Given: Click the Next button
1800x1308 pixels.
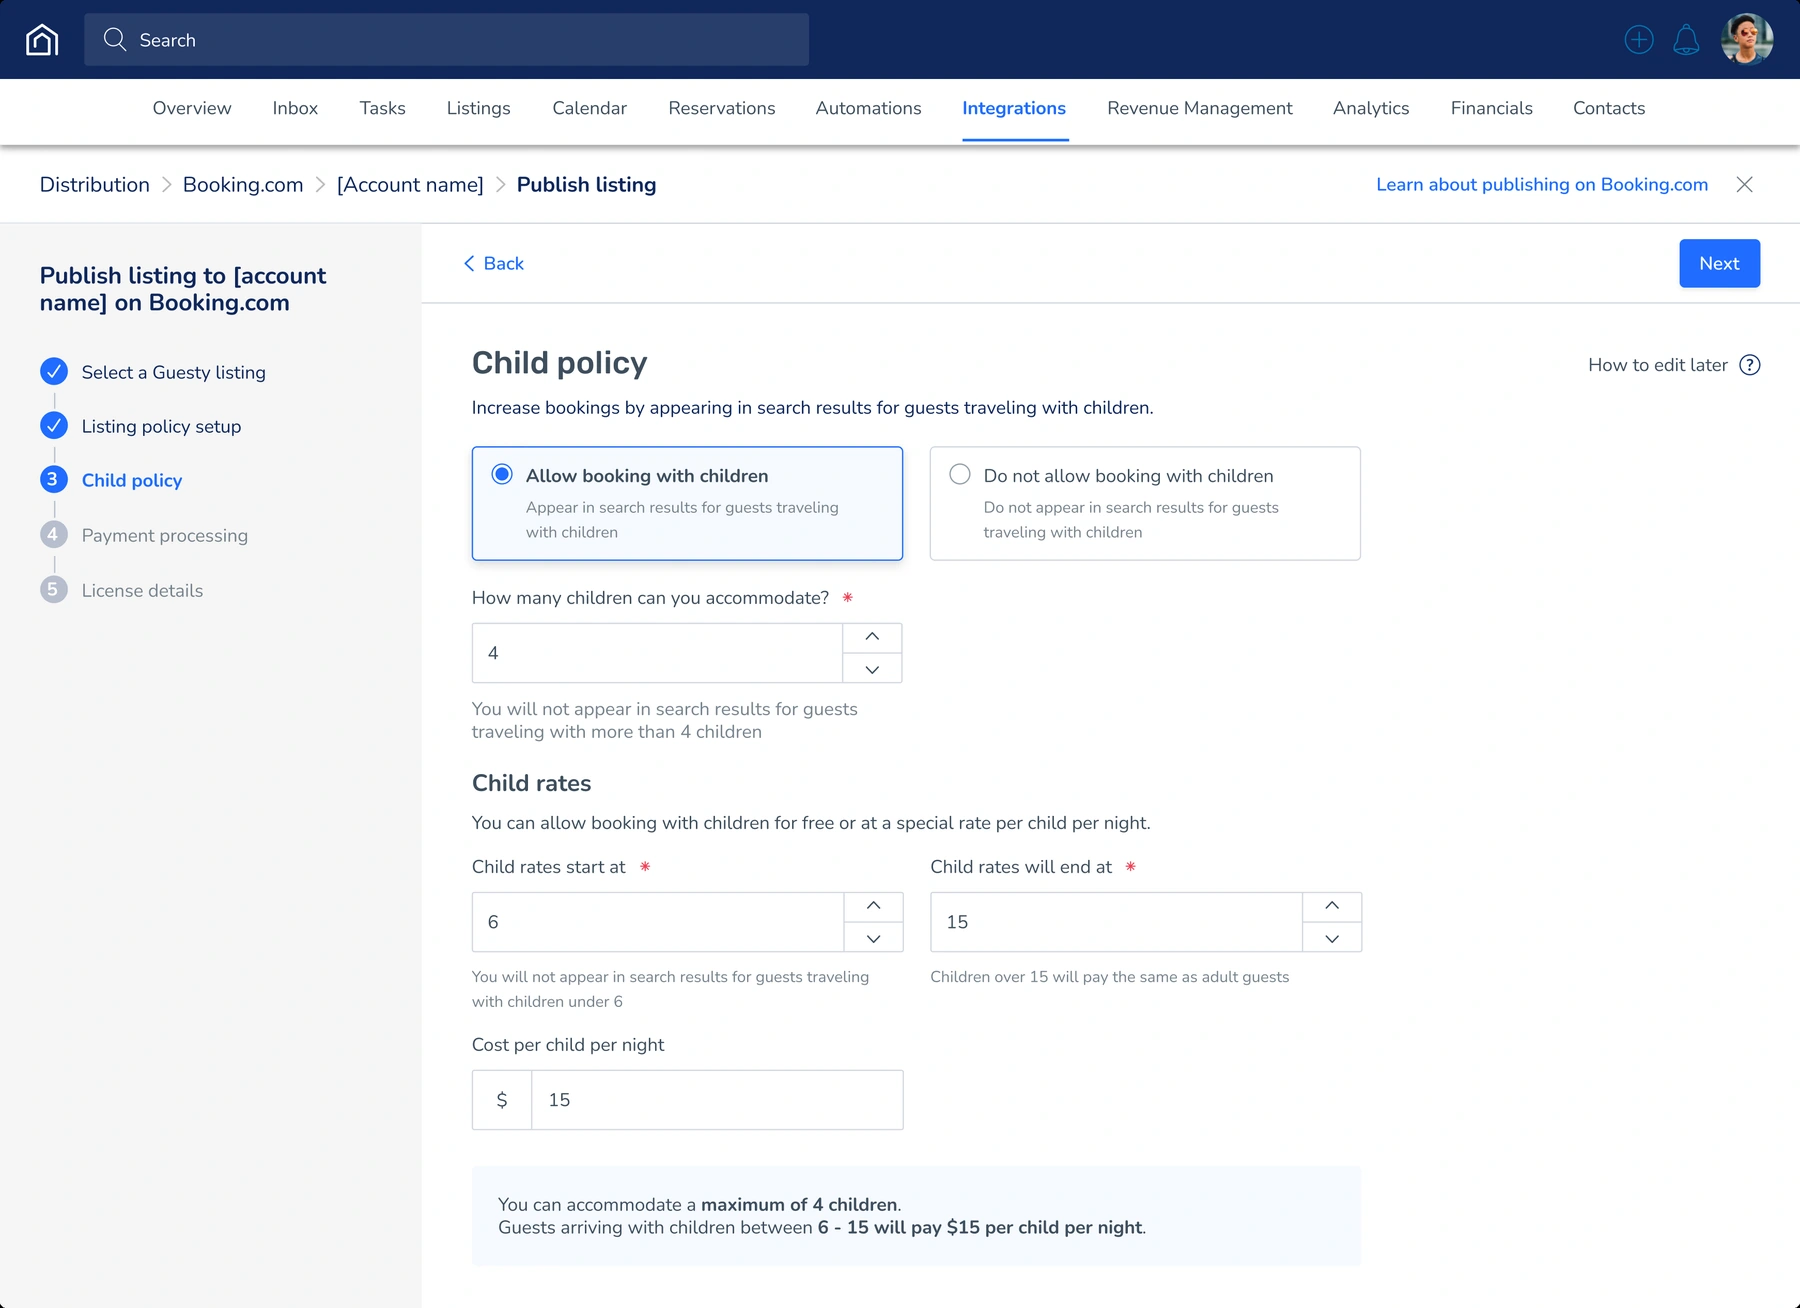Looking at the screenshot, I should pos(1720,263).
